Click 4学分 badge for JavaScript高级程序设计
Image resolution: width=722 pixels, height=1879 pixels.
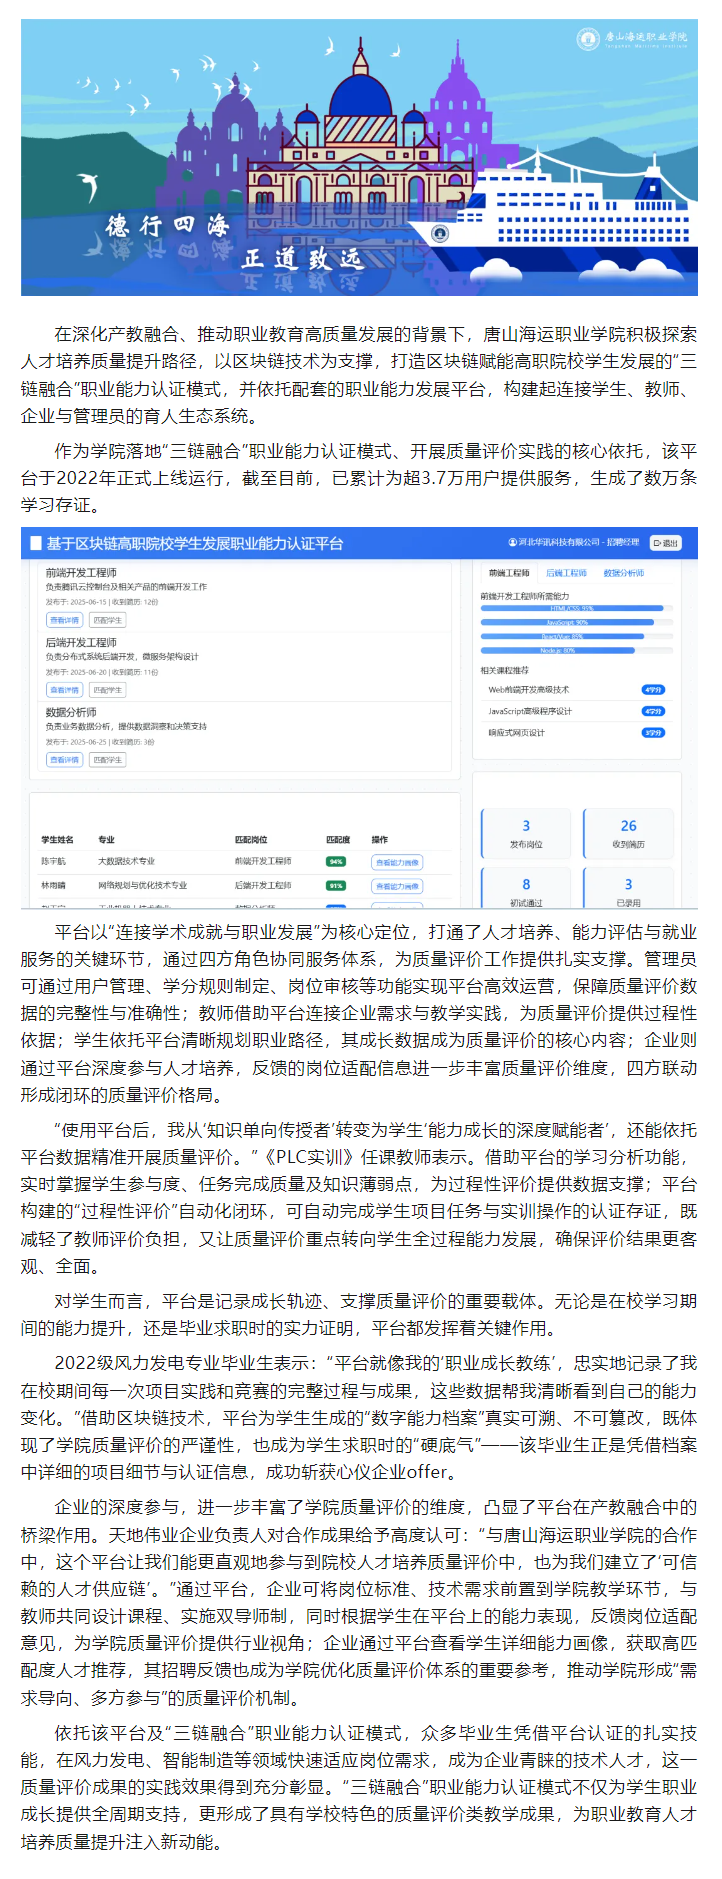coord(653,711)
